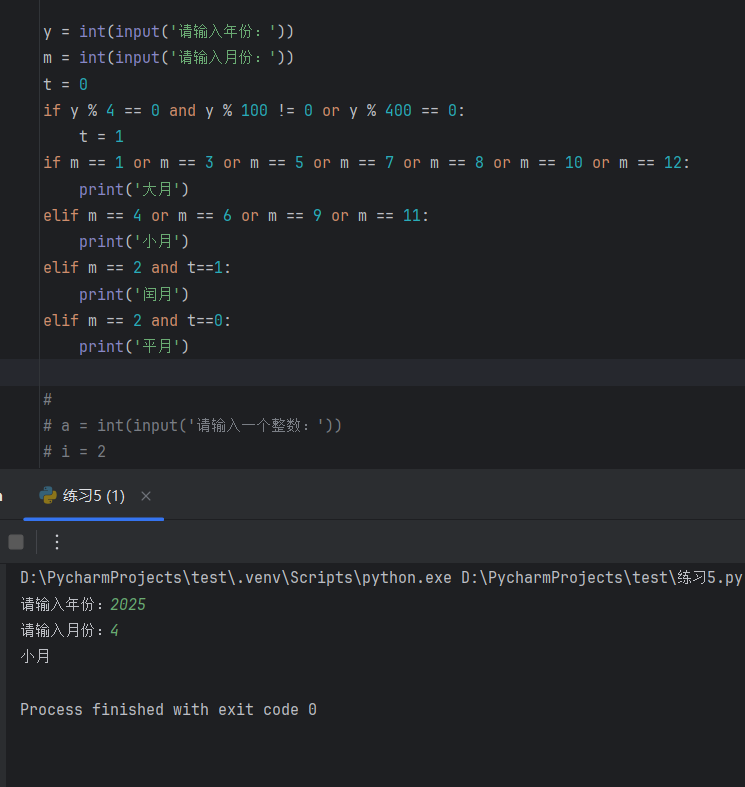Click the line y = int(input('请输入年份: '))

(168, 32)
